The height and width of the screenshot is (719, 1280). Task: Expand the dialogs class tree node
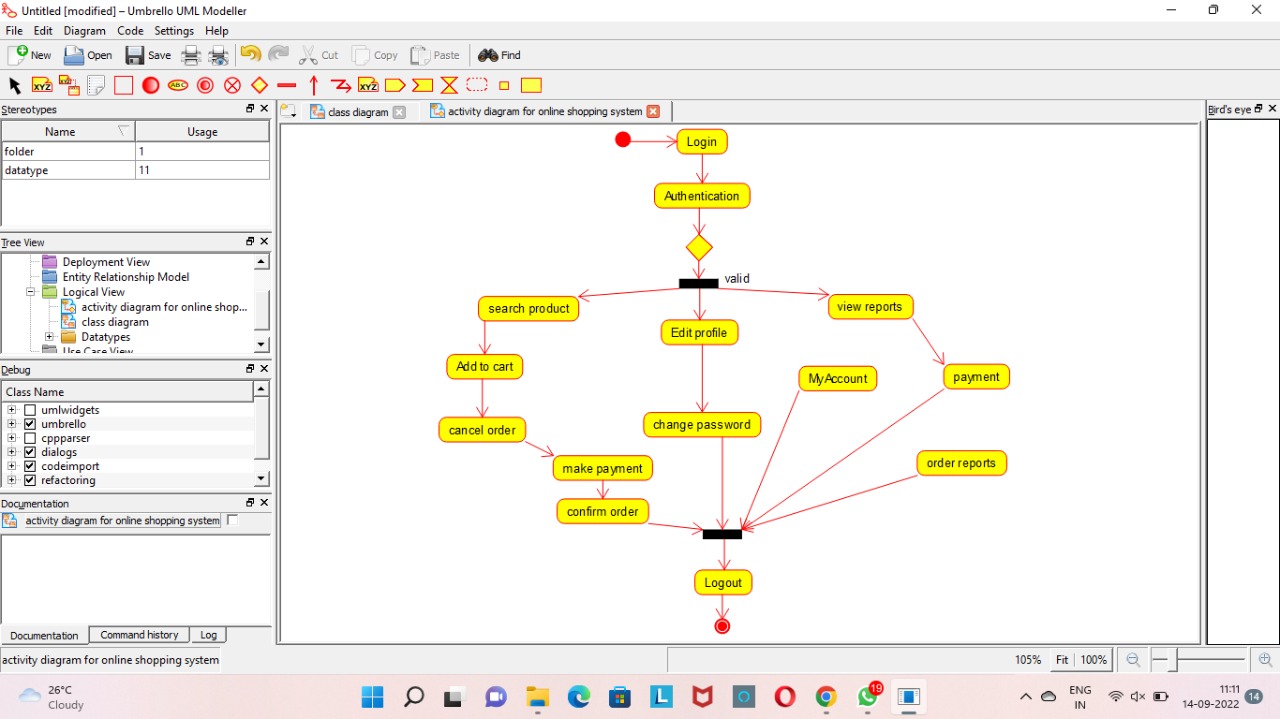12,452
